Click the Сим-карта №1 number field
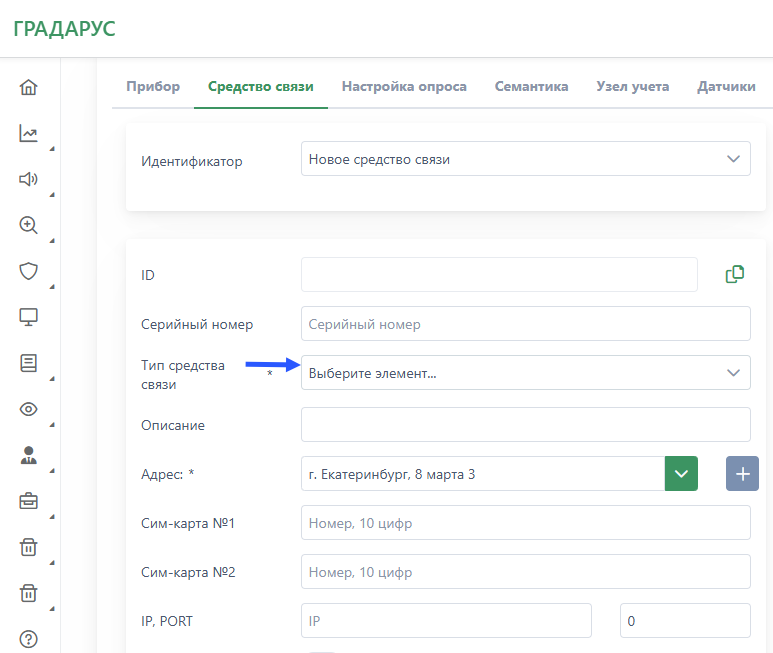This screenshot has height=653, width=773. 525,523
